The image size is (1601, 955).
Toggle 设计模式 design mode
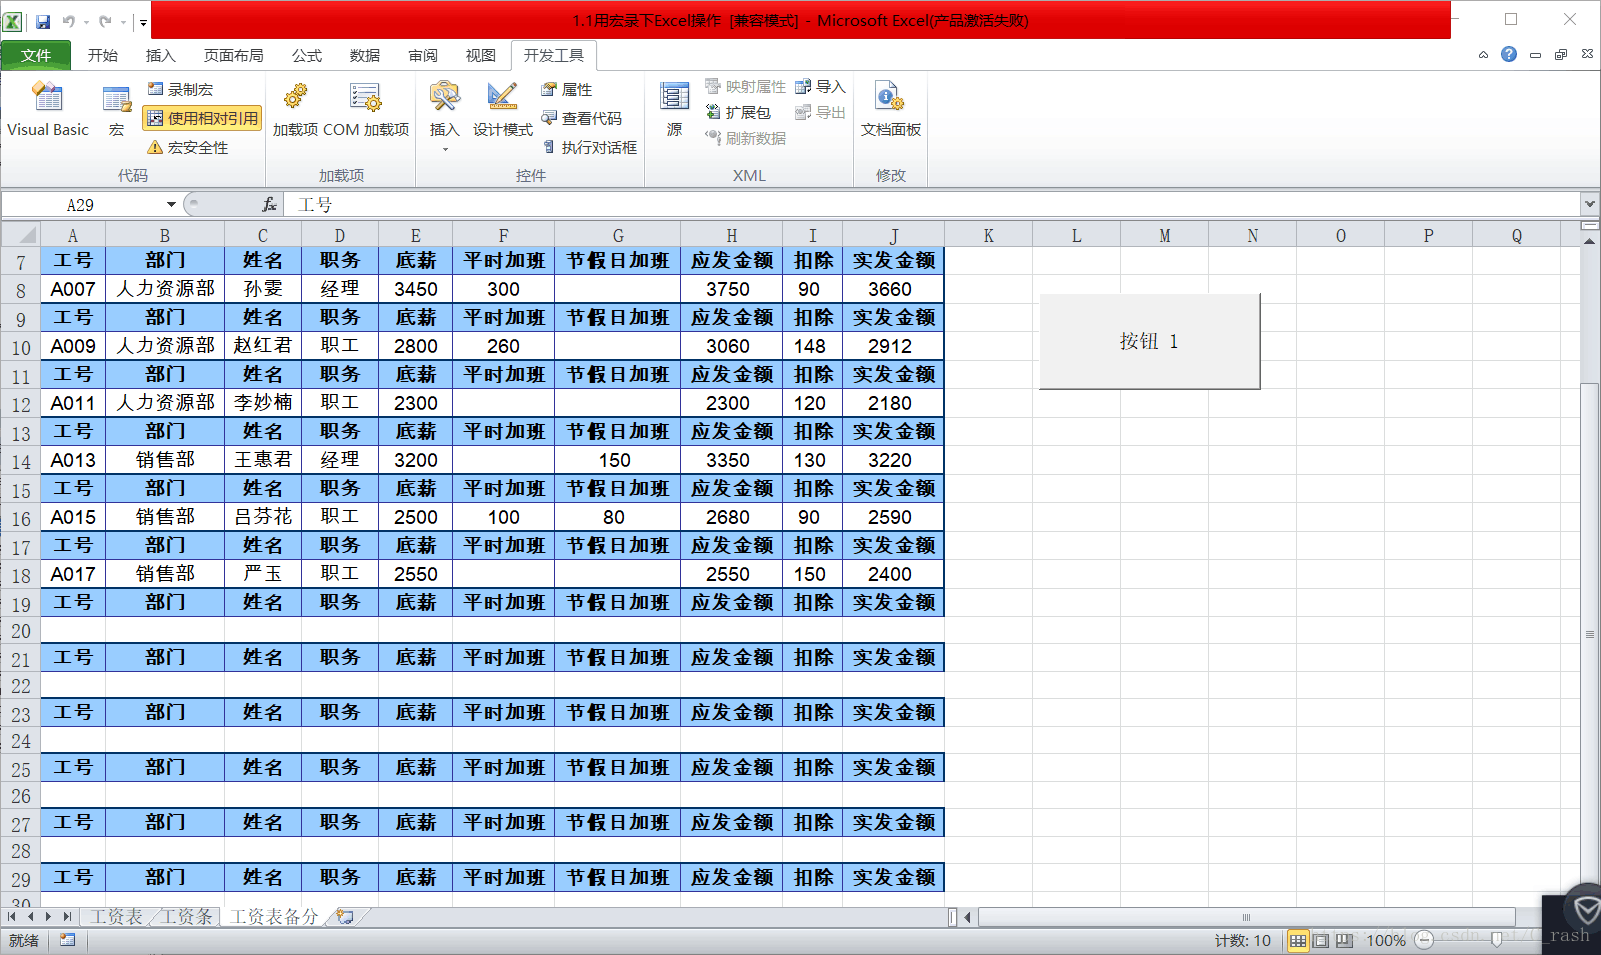click(x=502, y=110)
